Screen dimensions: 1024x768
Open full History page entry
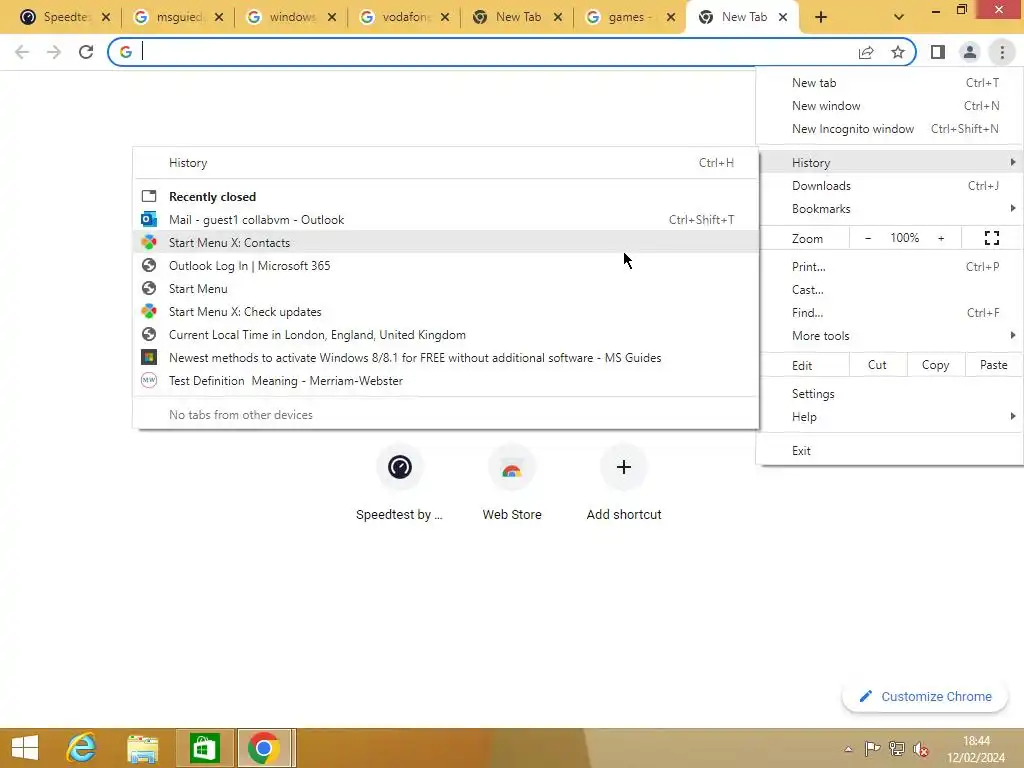tap(445, 163)
